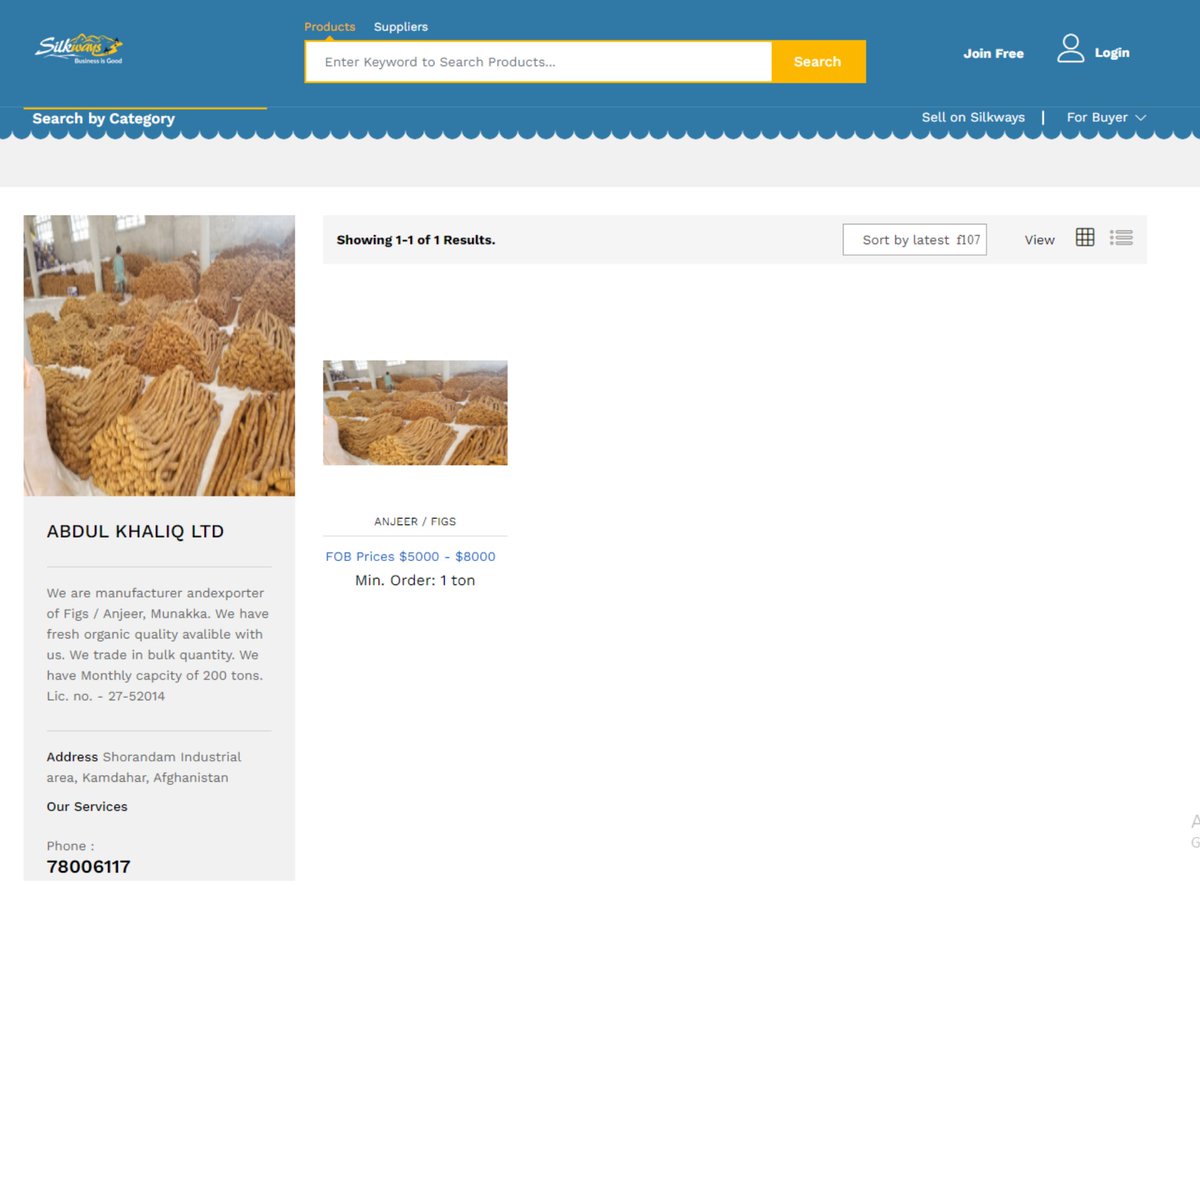Viewport: 1200px width, 1200px height.
Task: Click the Address Shorandam Industrial area text
Action: coord(144,767)
